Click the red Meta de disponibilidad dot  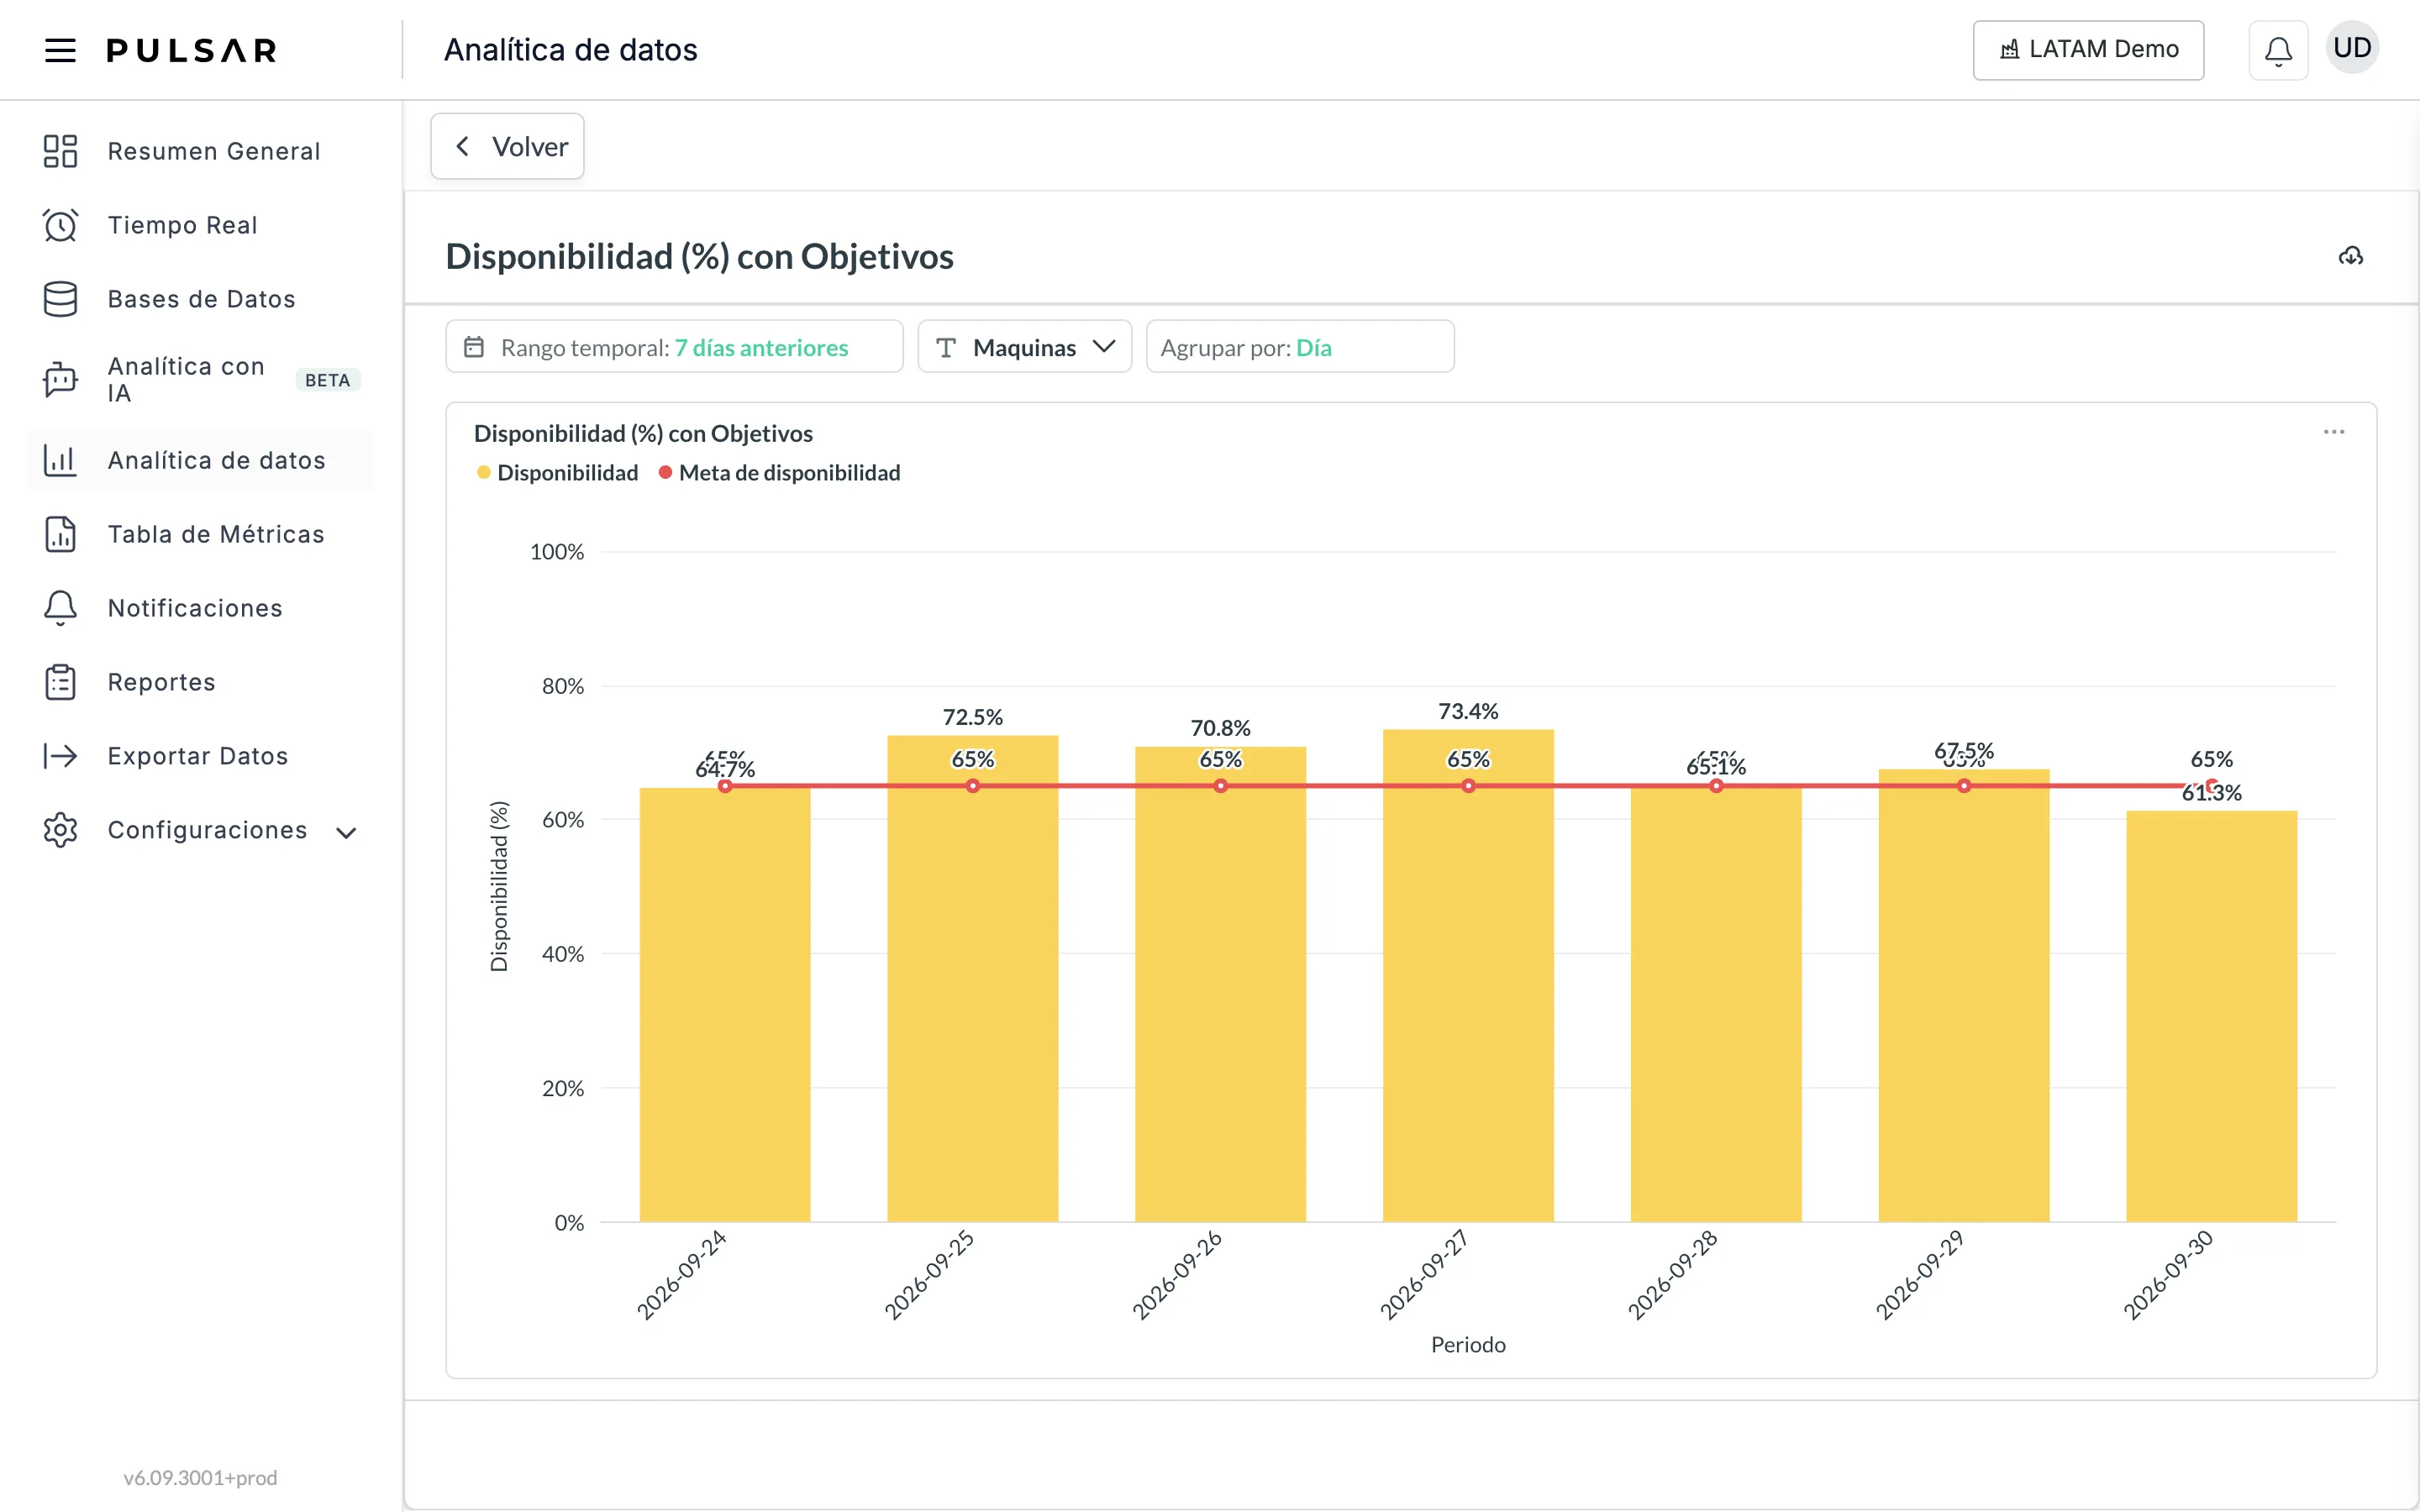pos(665,473)
